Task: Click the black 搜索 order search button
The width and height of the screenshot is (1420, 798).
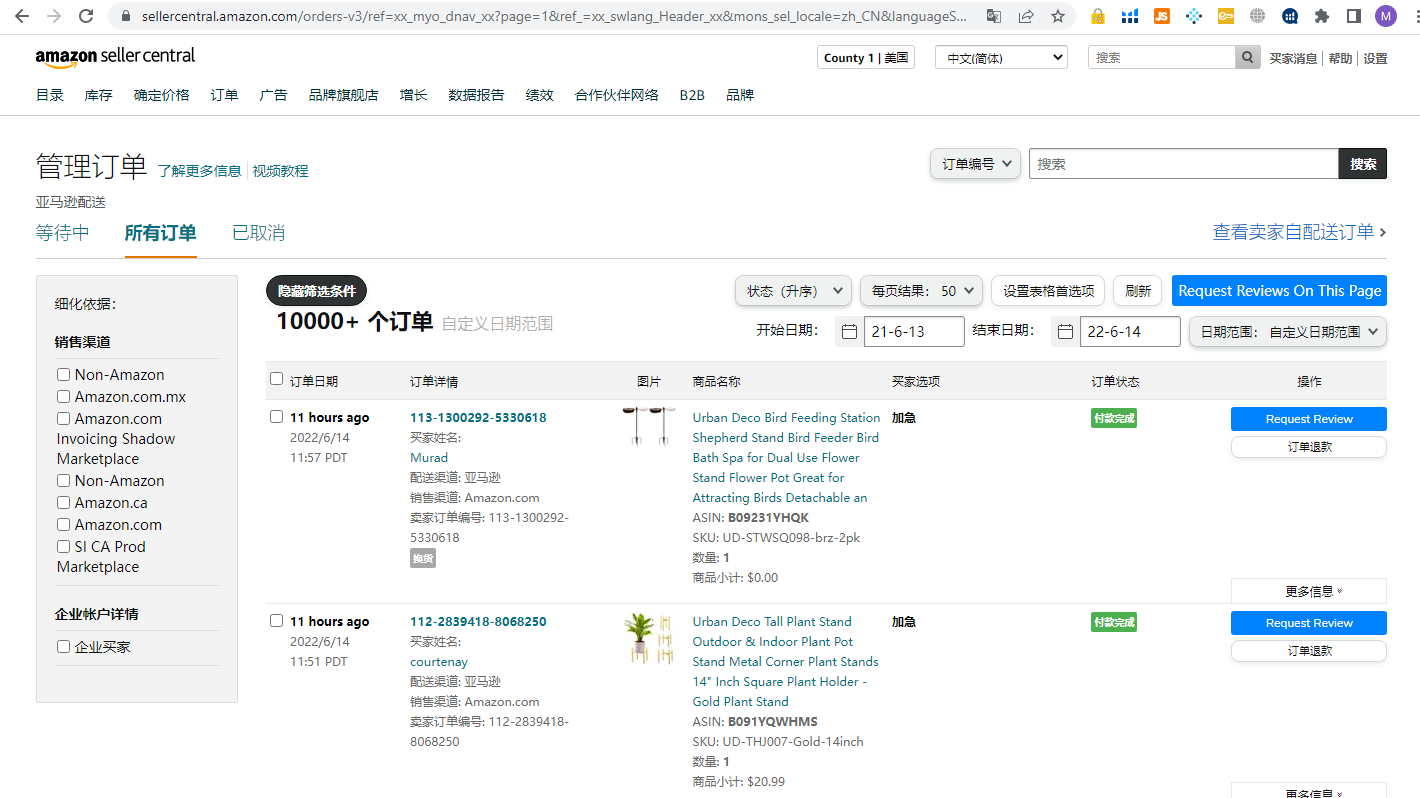Action: point(1363,164)
